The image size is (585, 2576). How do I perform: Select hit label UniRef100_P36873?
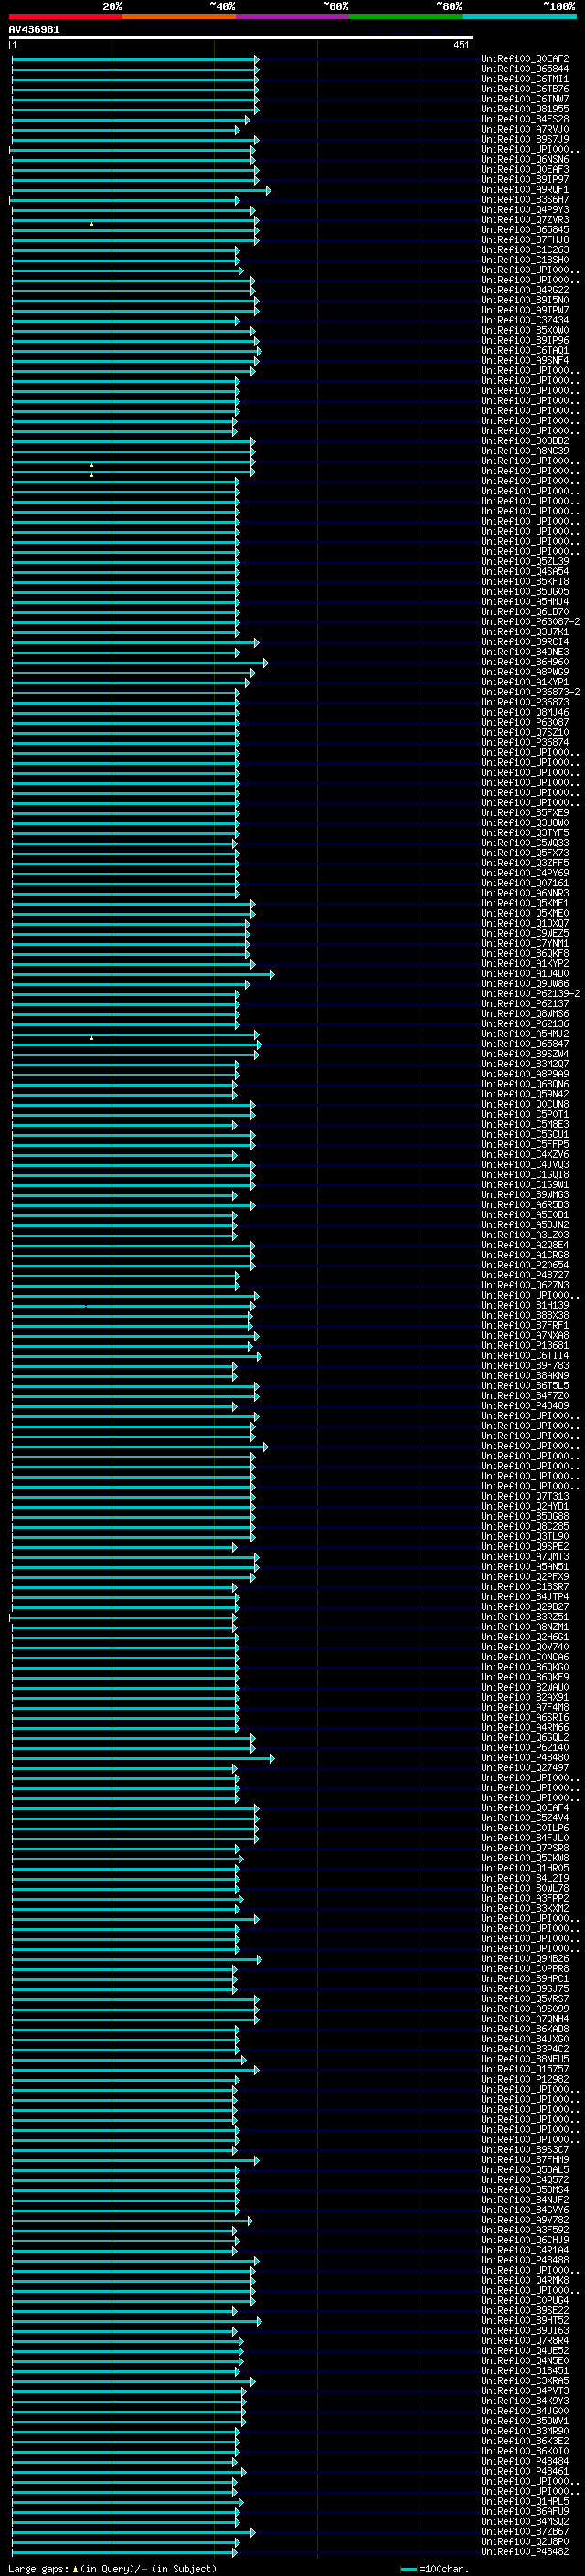(x=524, y=702)
